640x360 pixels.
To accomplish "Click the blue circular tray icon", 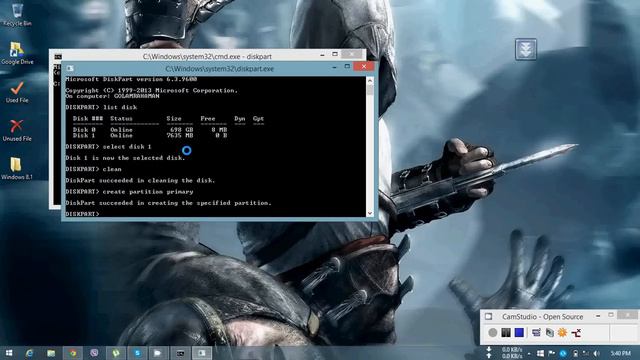I will (563, 353).
